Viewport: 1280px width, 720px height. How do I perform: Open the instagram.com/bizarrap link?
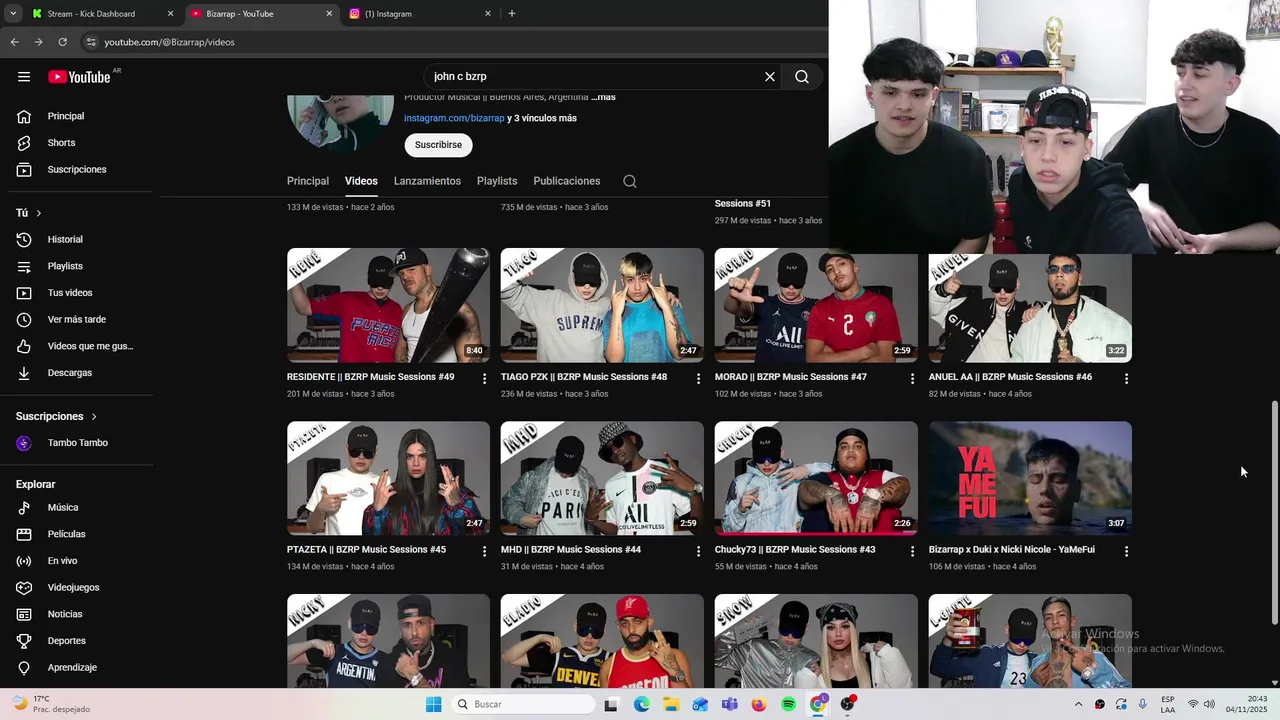[x=454, y=118]
